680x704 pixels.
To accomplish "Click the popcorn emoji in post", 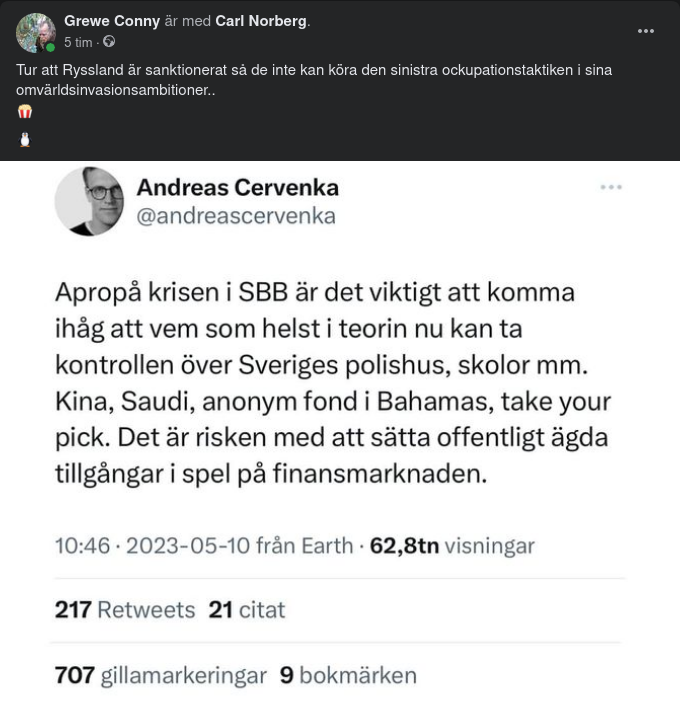I will pos(25,112).
